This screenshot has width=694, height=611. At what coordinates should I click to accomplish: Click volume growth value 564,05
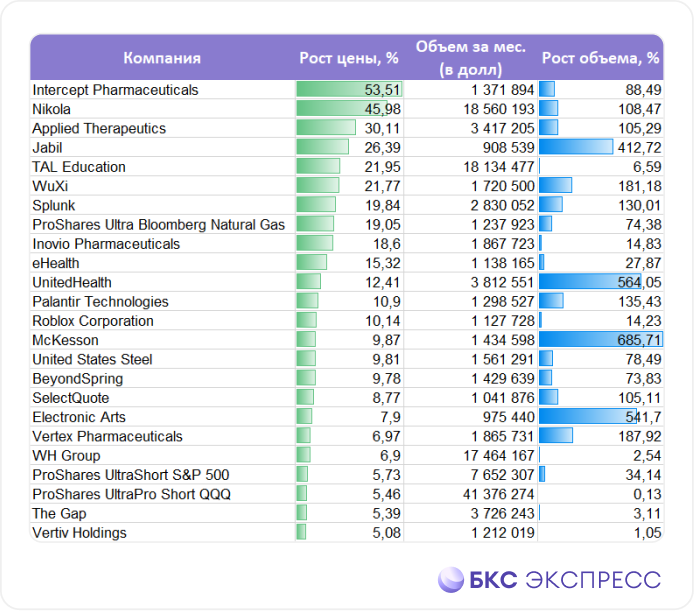640,282
